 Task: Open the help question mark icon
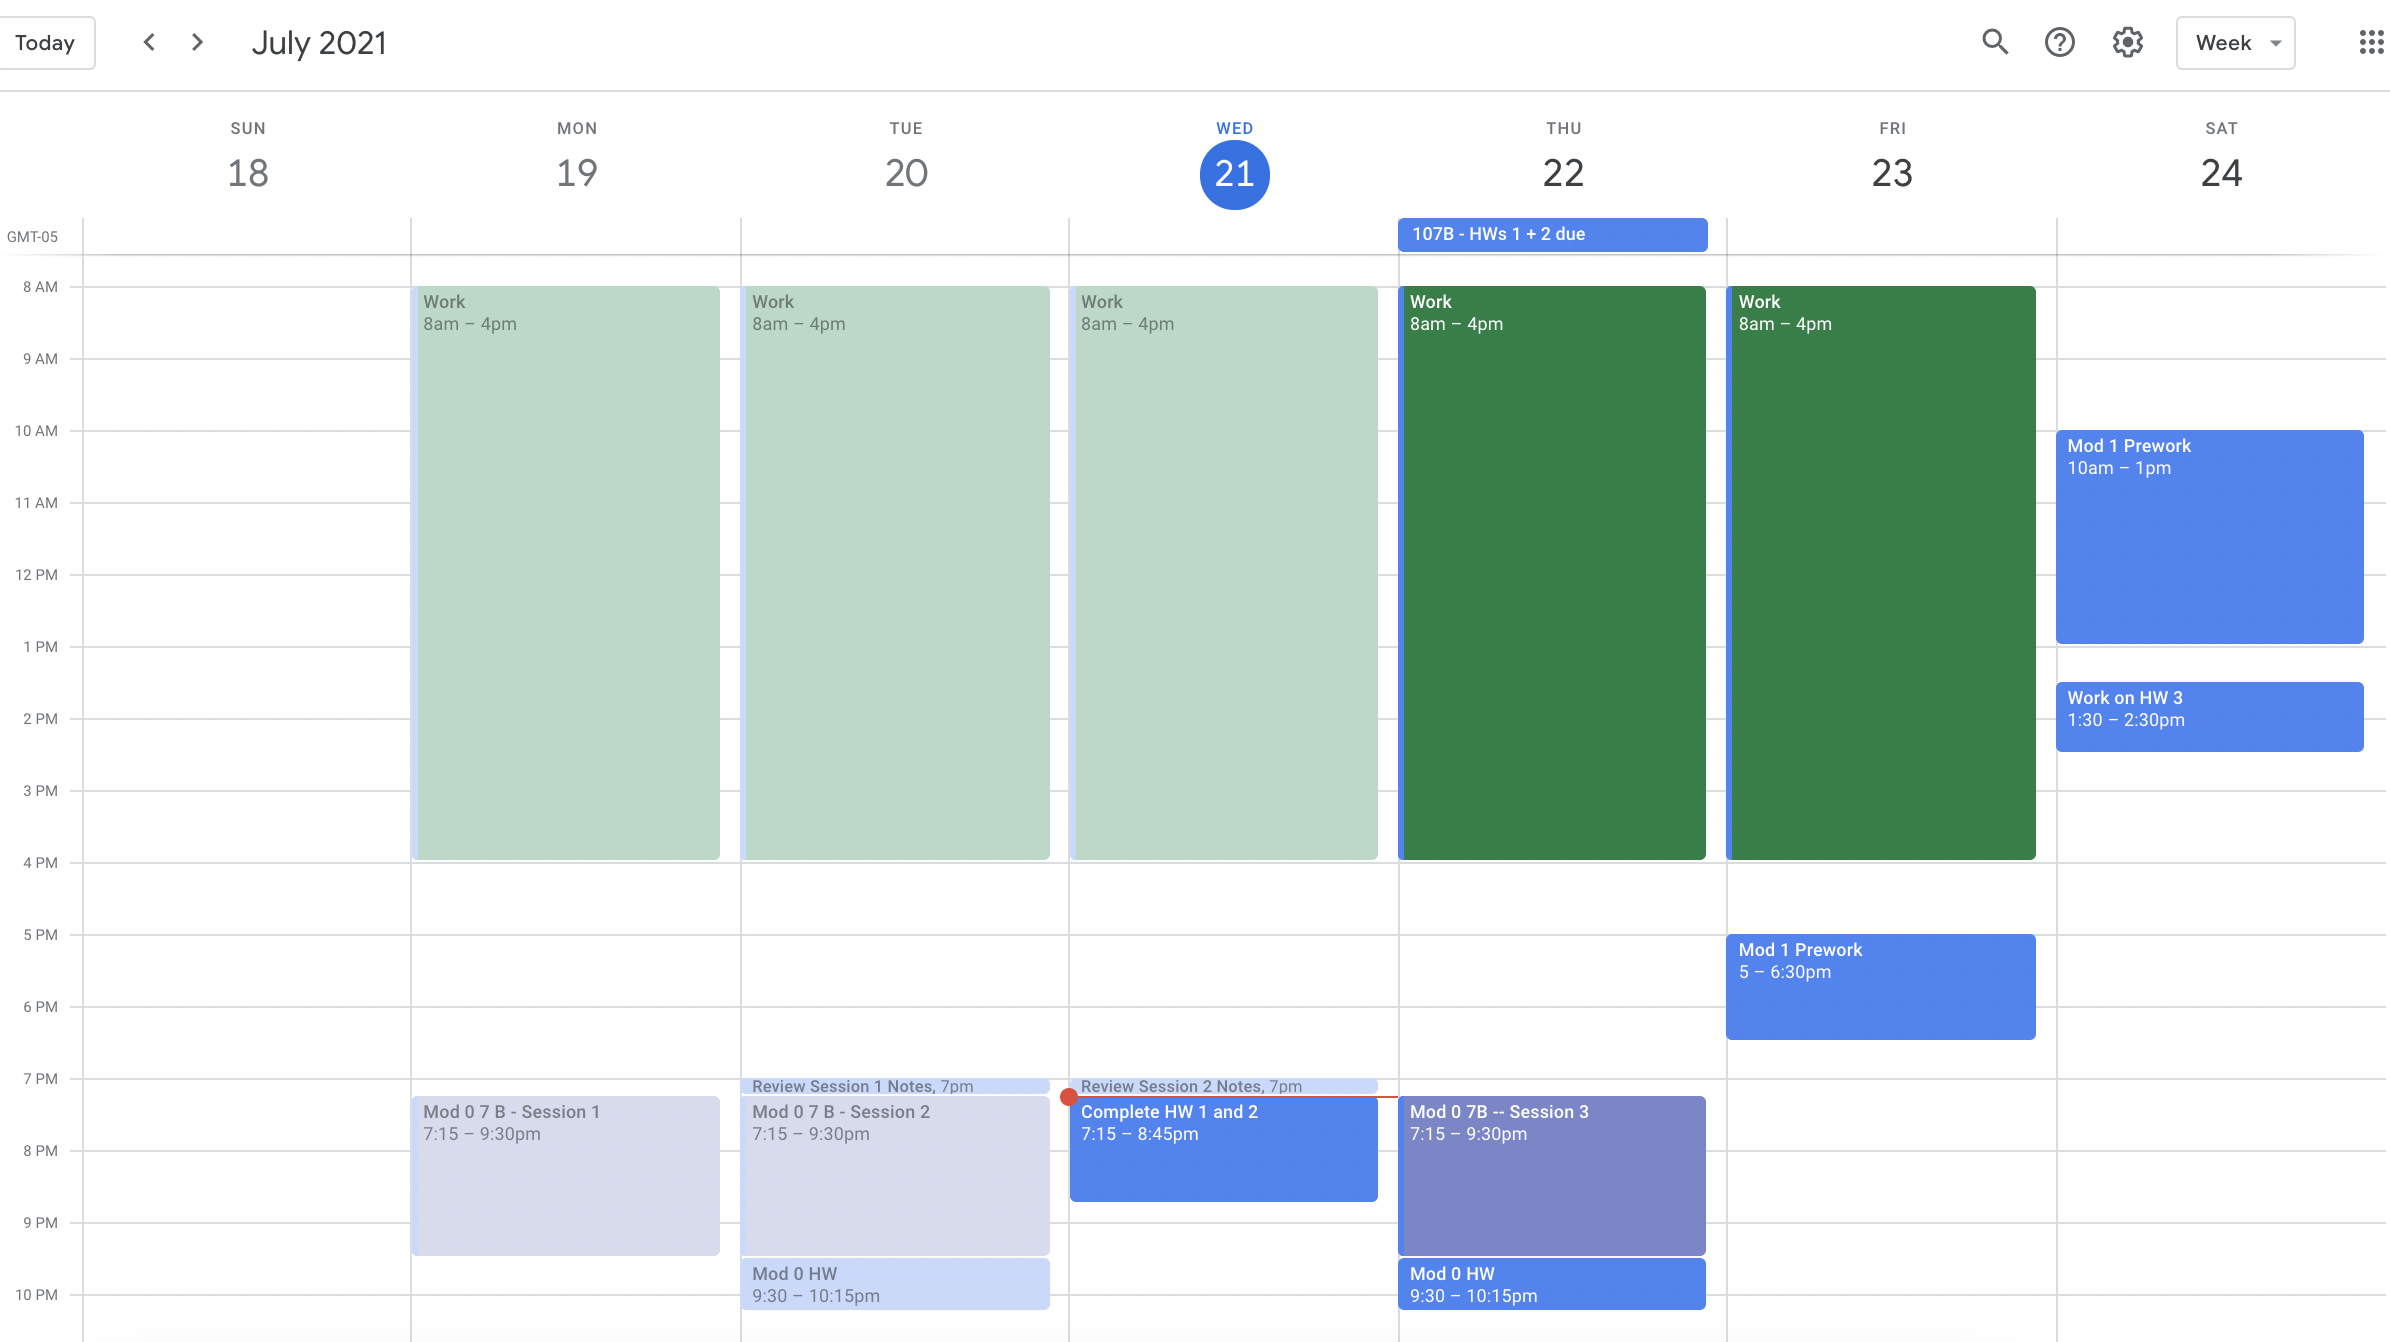2060,42
